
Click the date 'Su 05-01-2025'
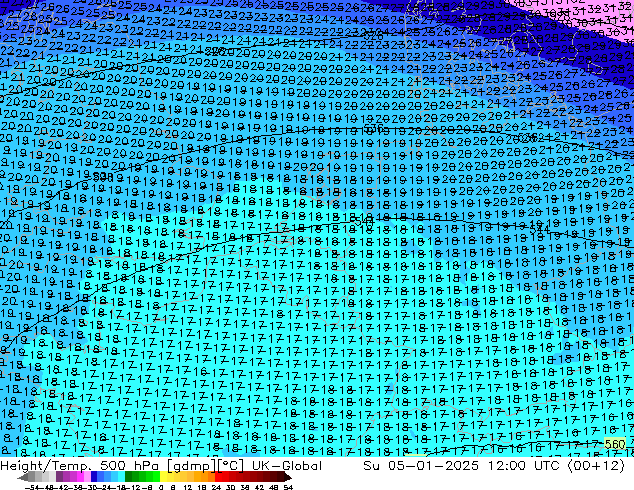[x=421, y=466]
